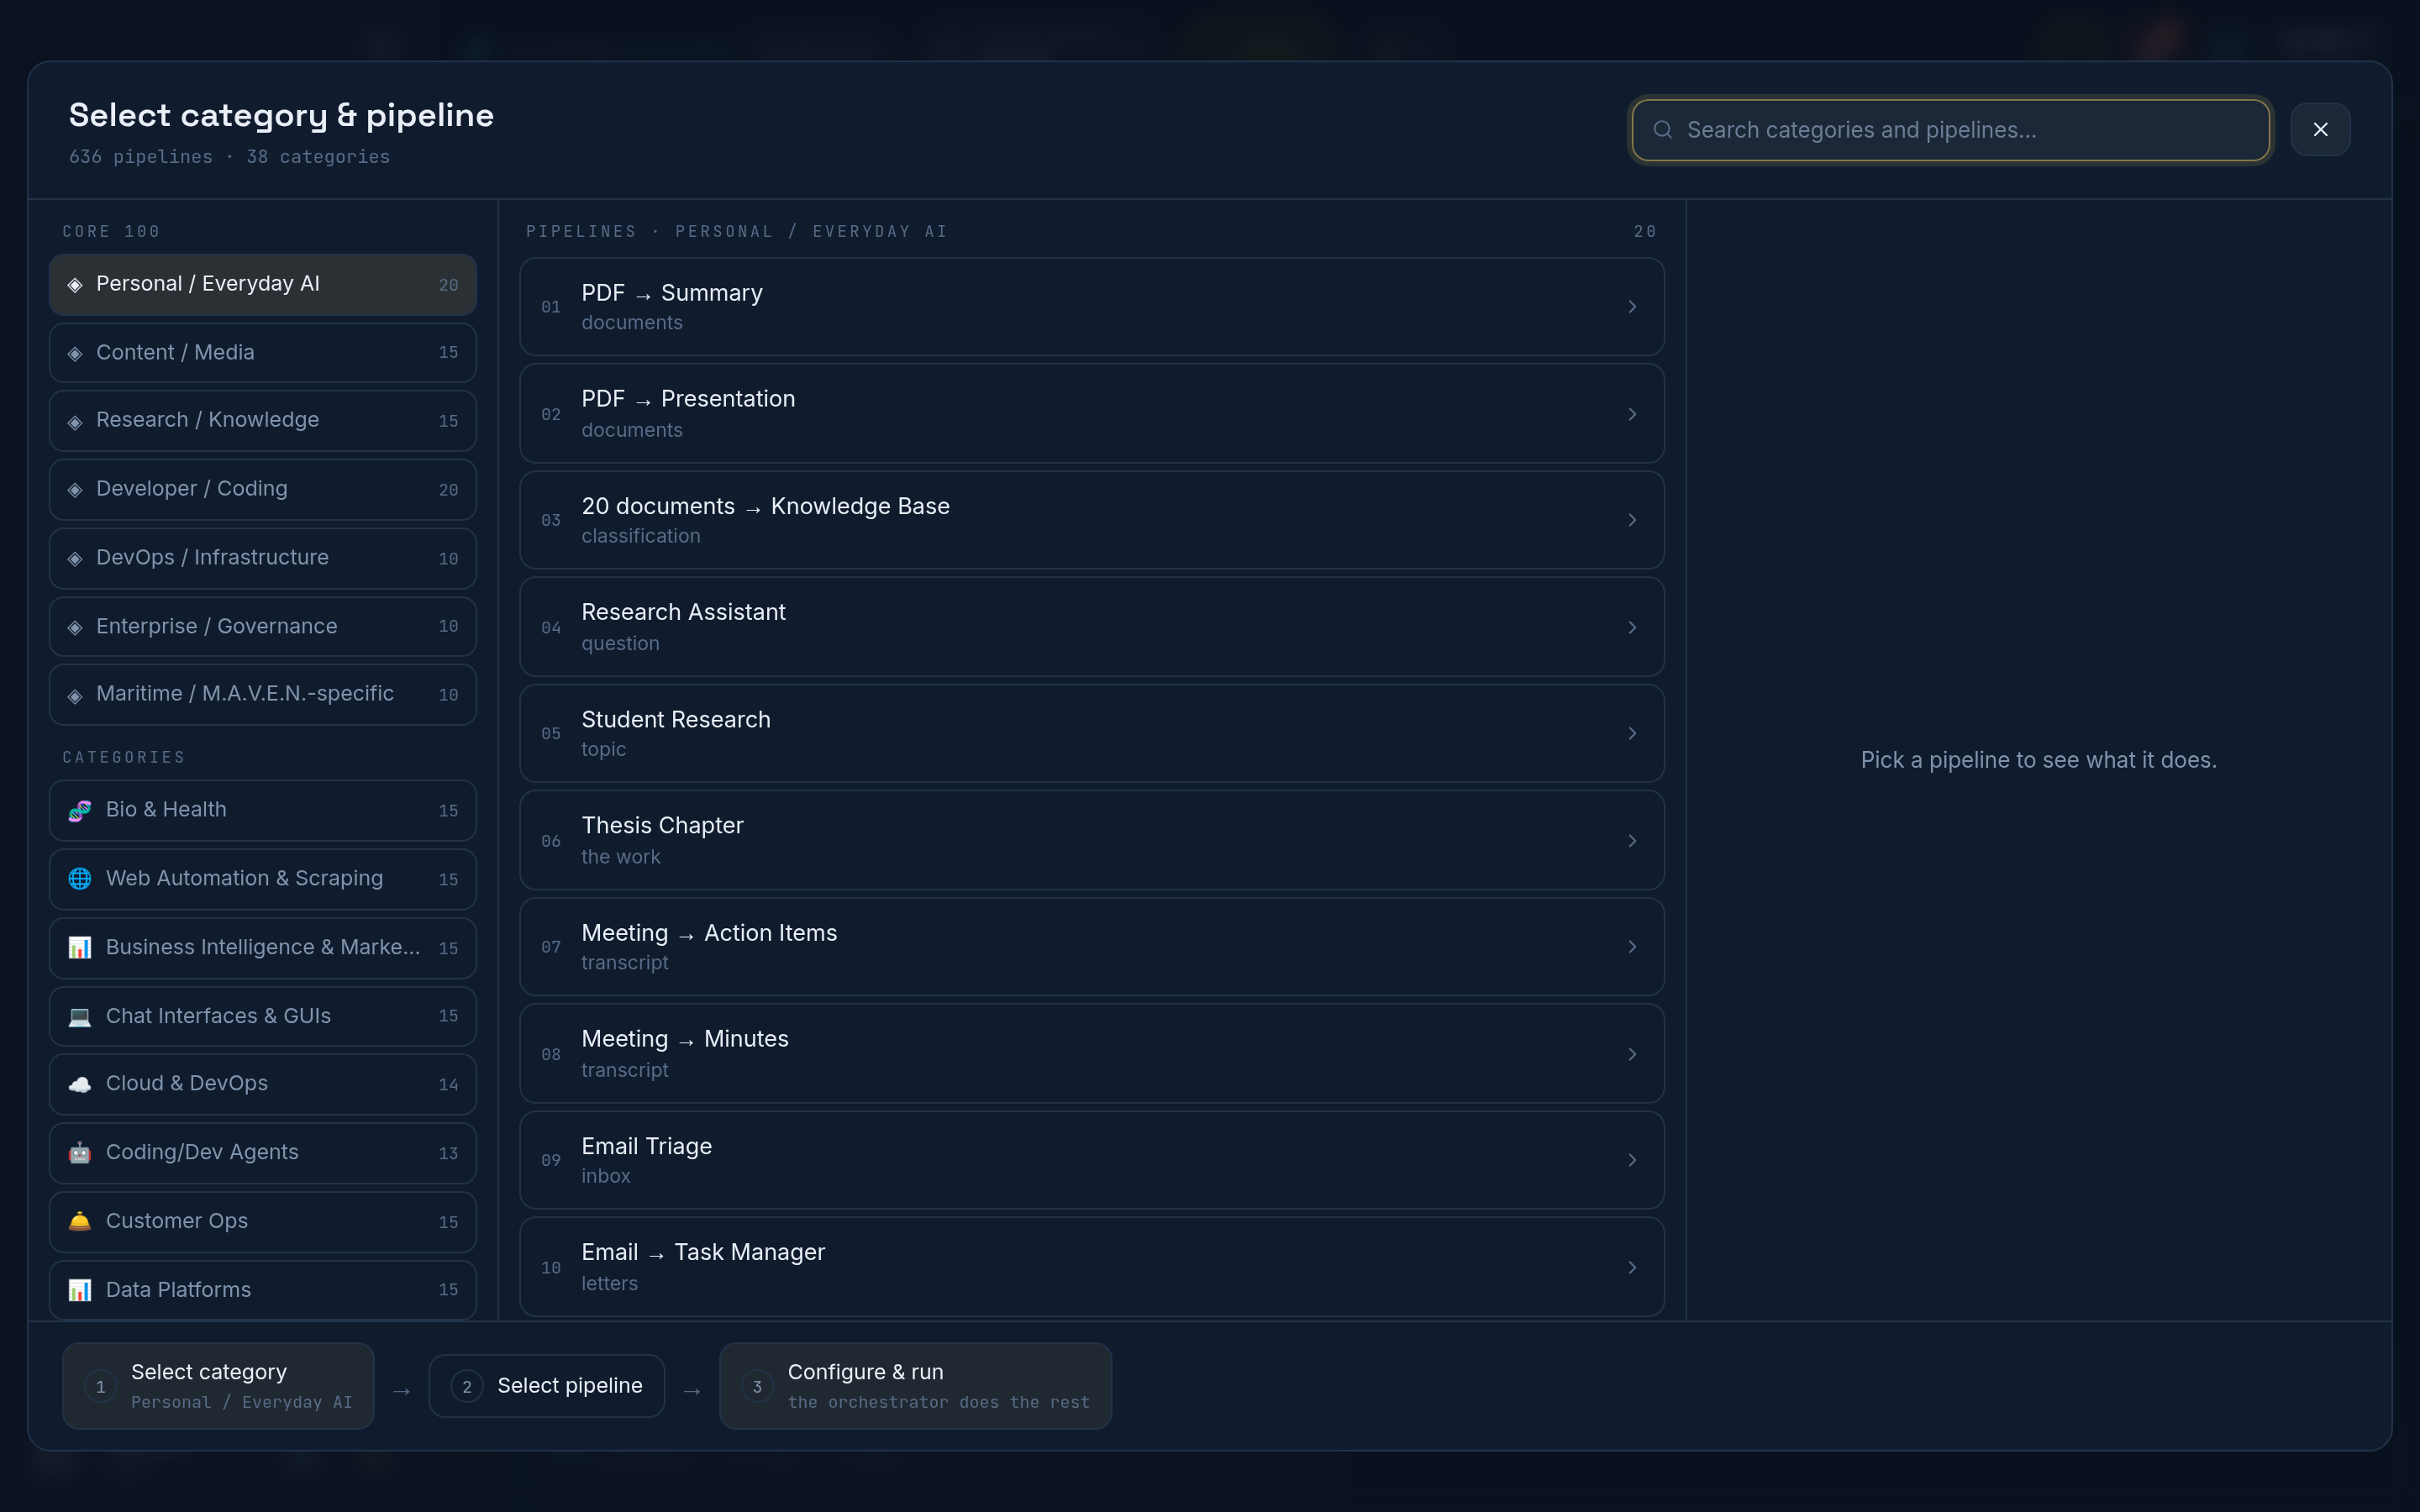This screenshot has width=2420, height=1512.
Task: Click the pipeline count "20" in the header
Action: 1645,232
